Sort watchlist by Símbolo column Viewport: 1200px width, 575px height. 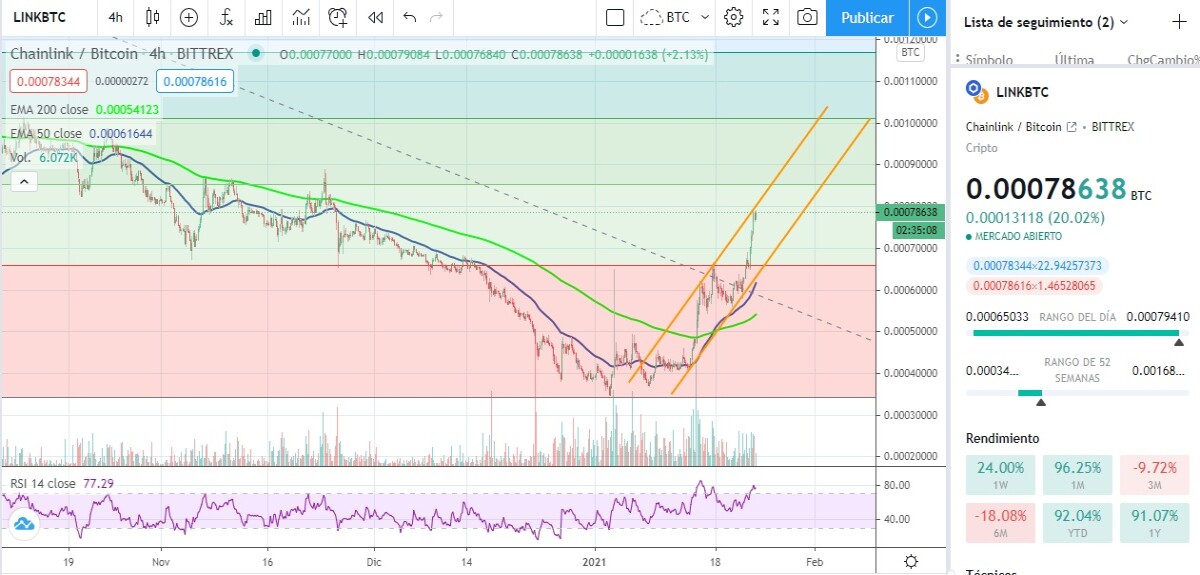click(x=989, y=60)
